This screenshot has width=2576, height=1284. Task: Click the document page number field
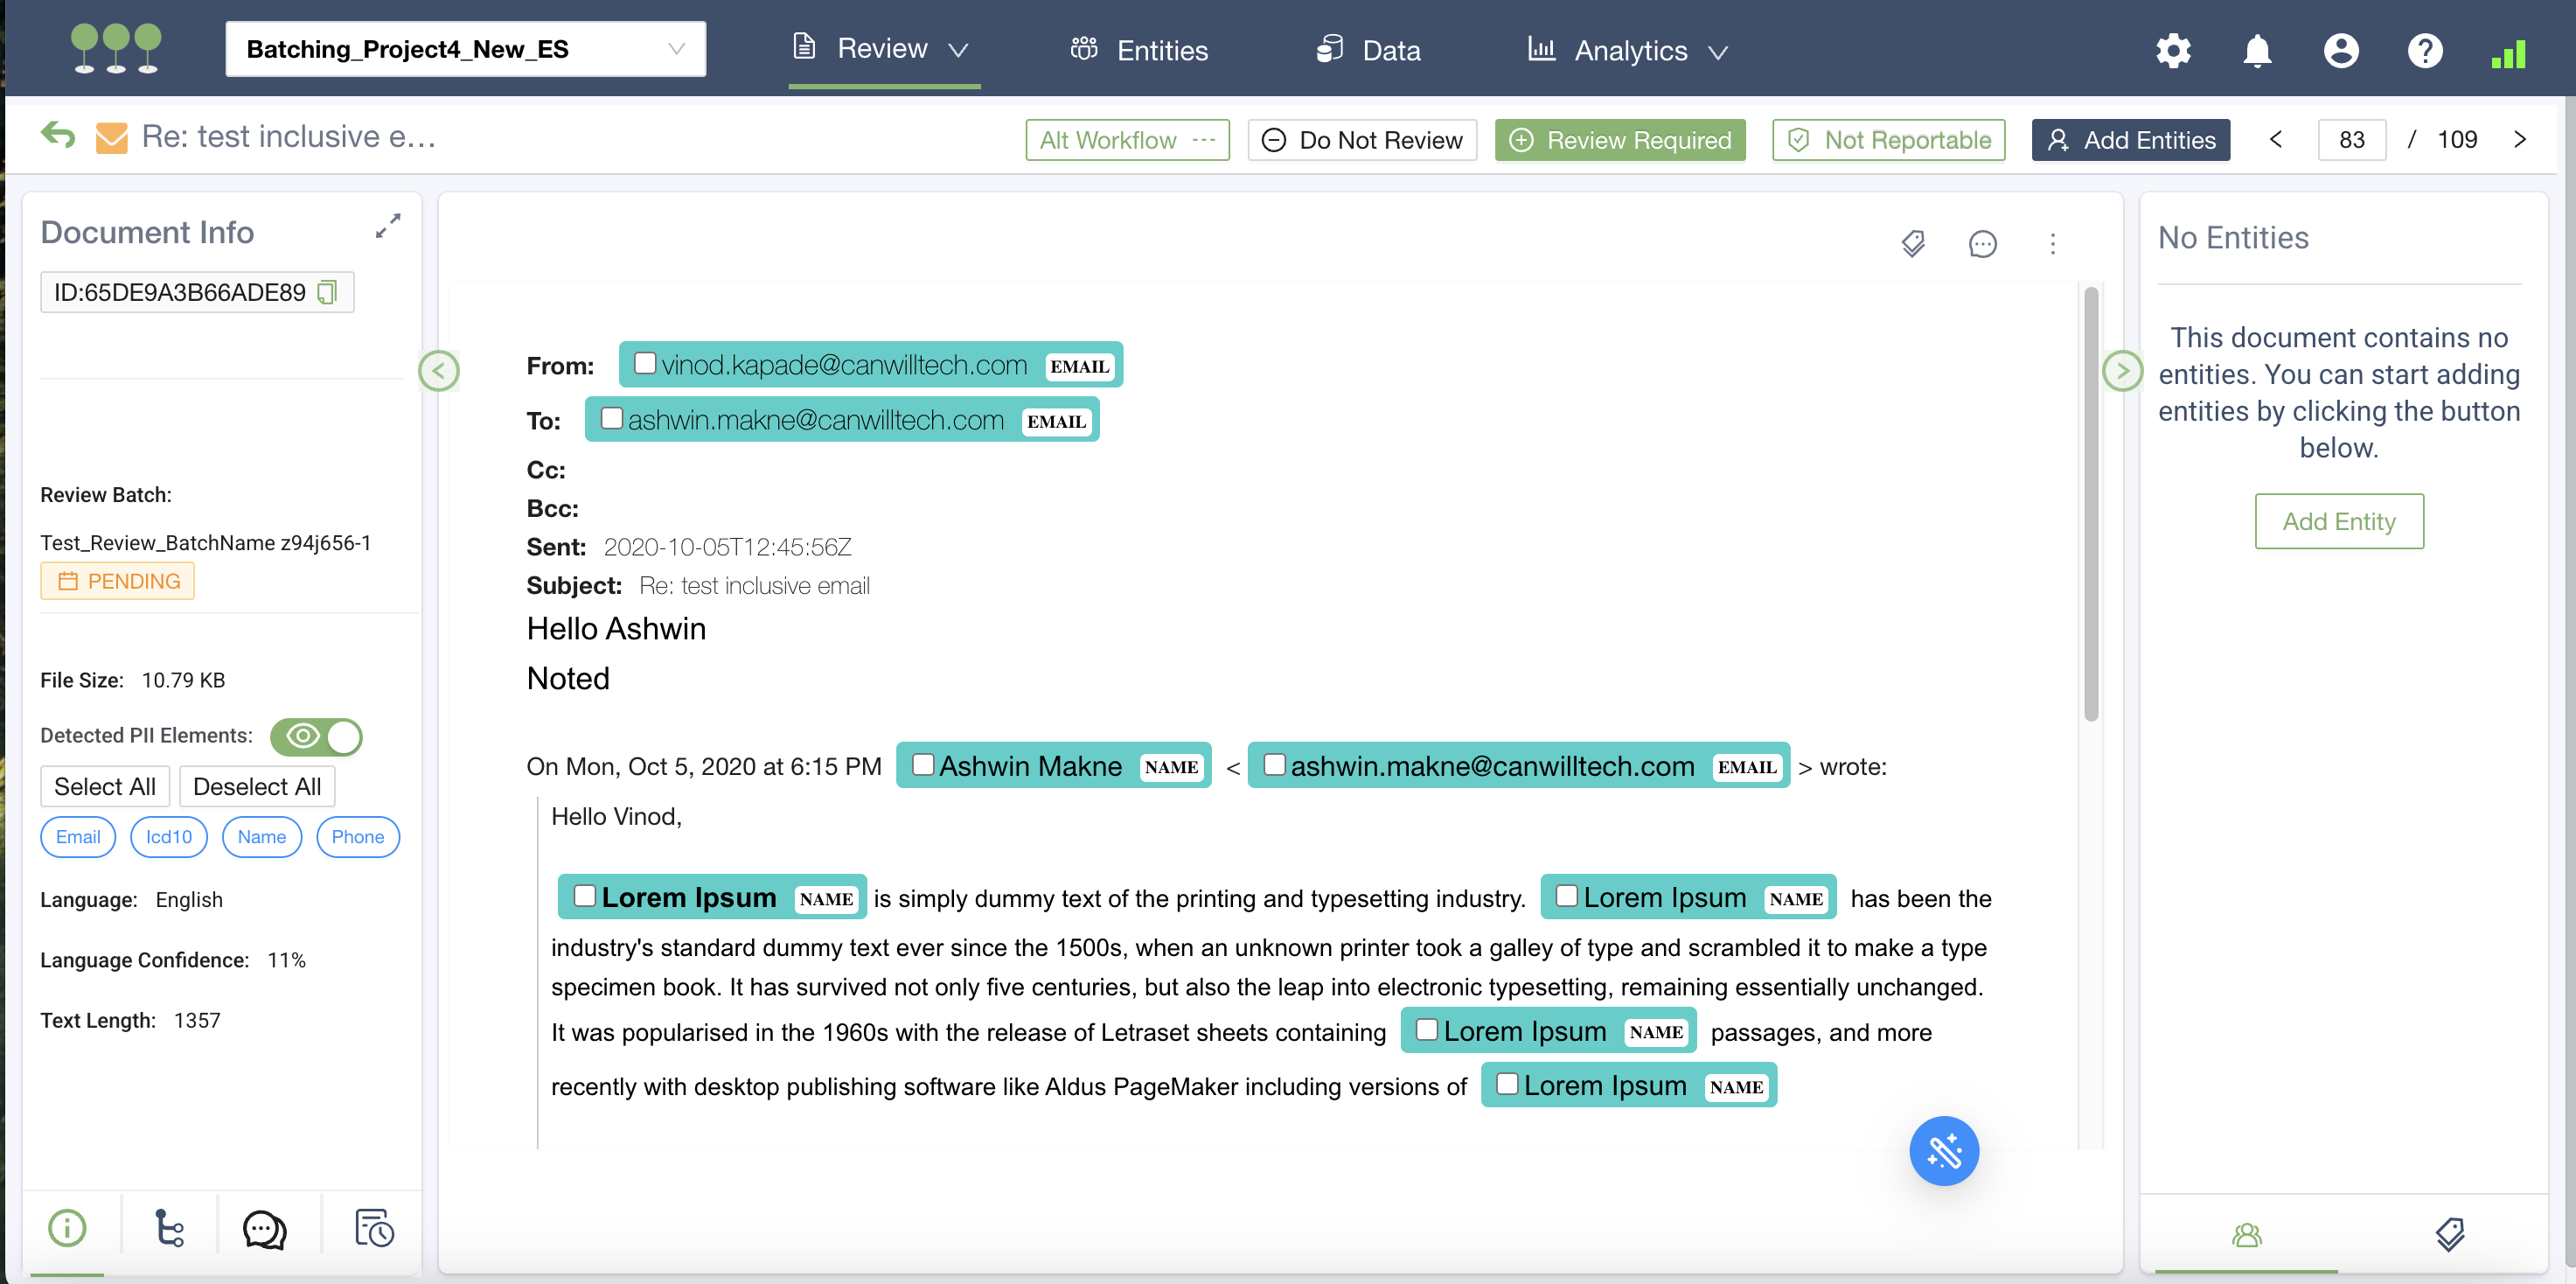[2351, 140]
